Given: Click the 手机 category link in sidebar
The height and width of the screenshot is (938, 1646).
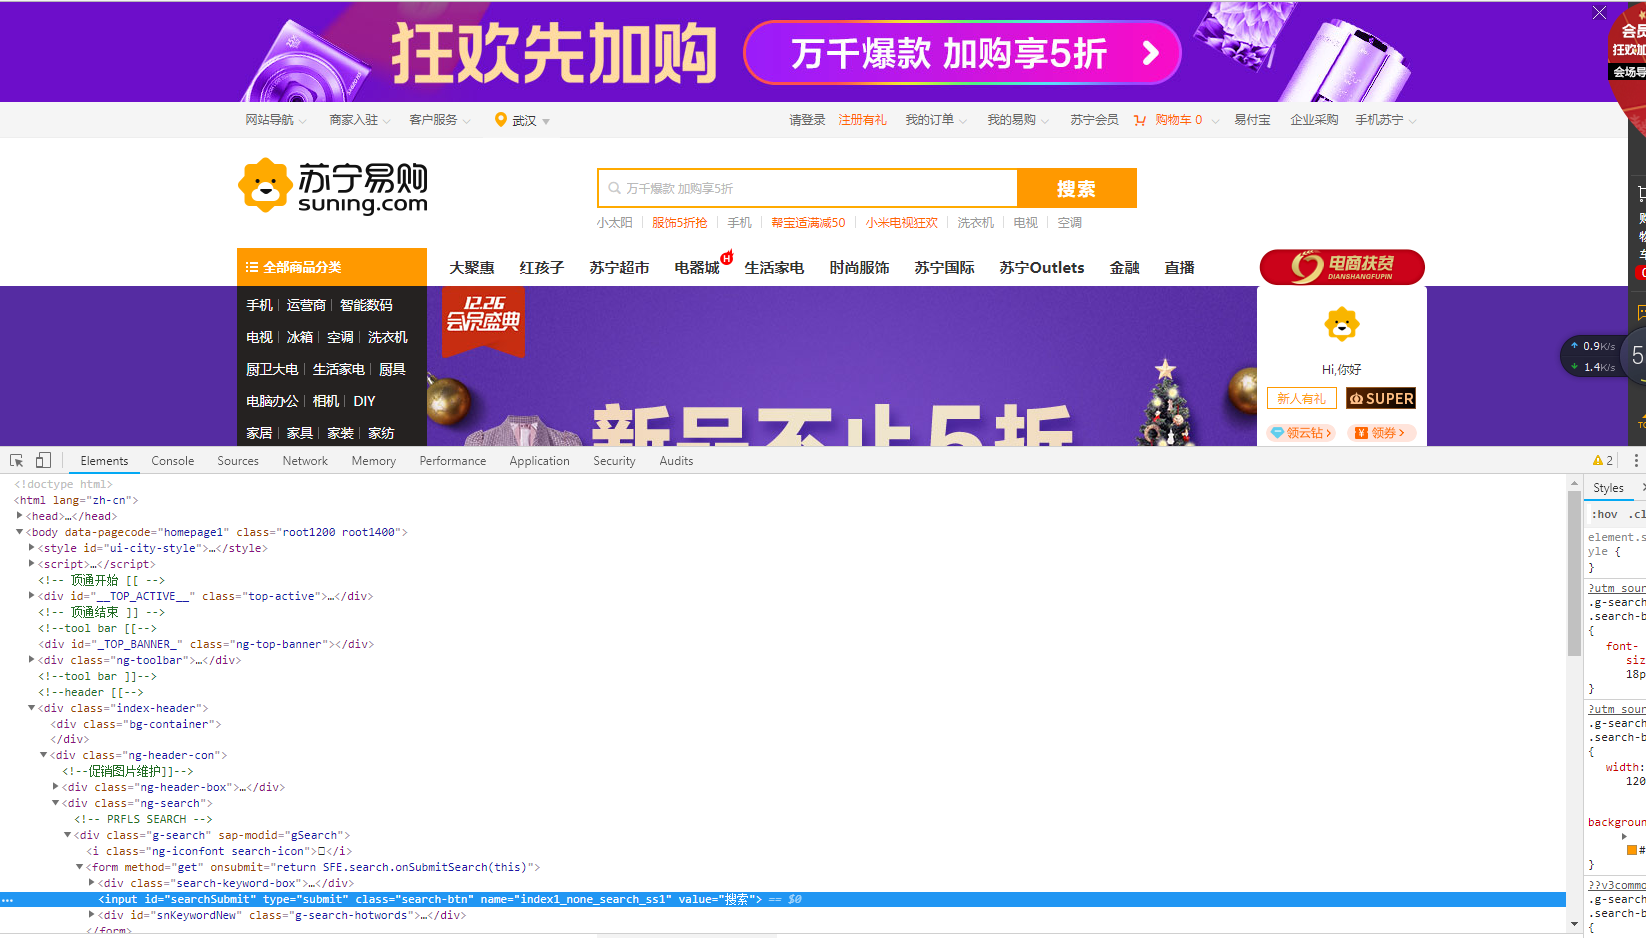Looking at the screenshot, I should (x=259, y=305).
